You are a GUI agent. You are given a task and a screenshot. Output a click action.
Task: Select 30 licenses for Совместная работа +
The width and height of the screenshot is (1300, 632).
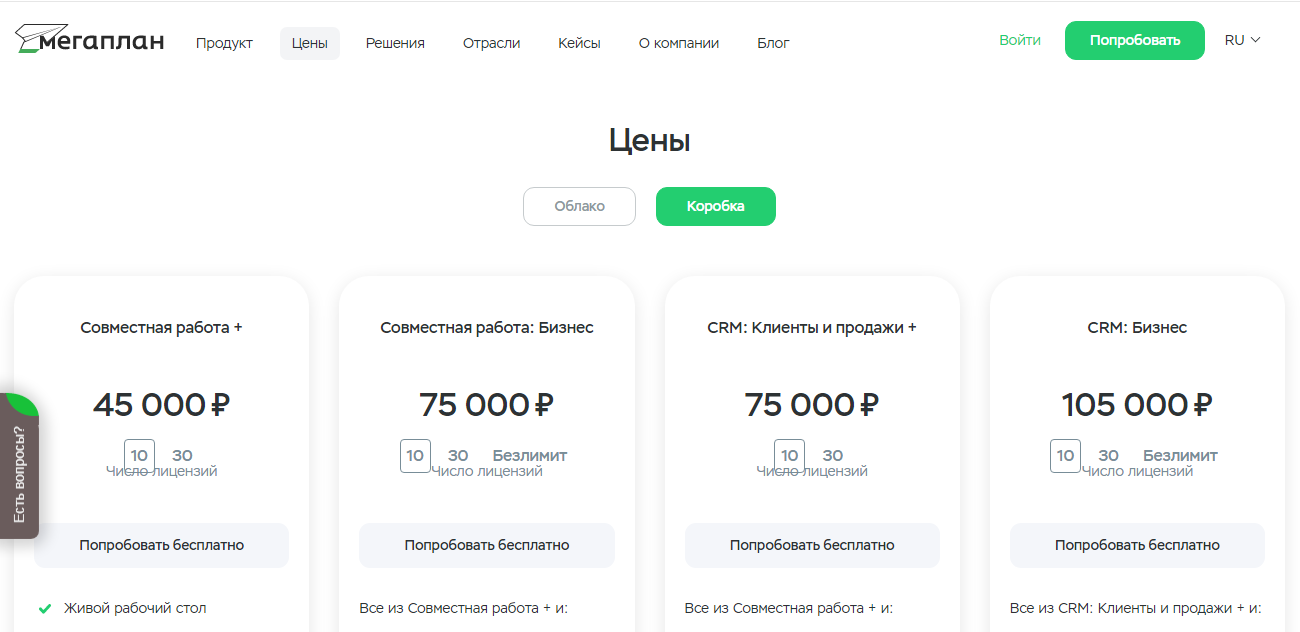coord(182,455)
